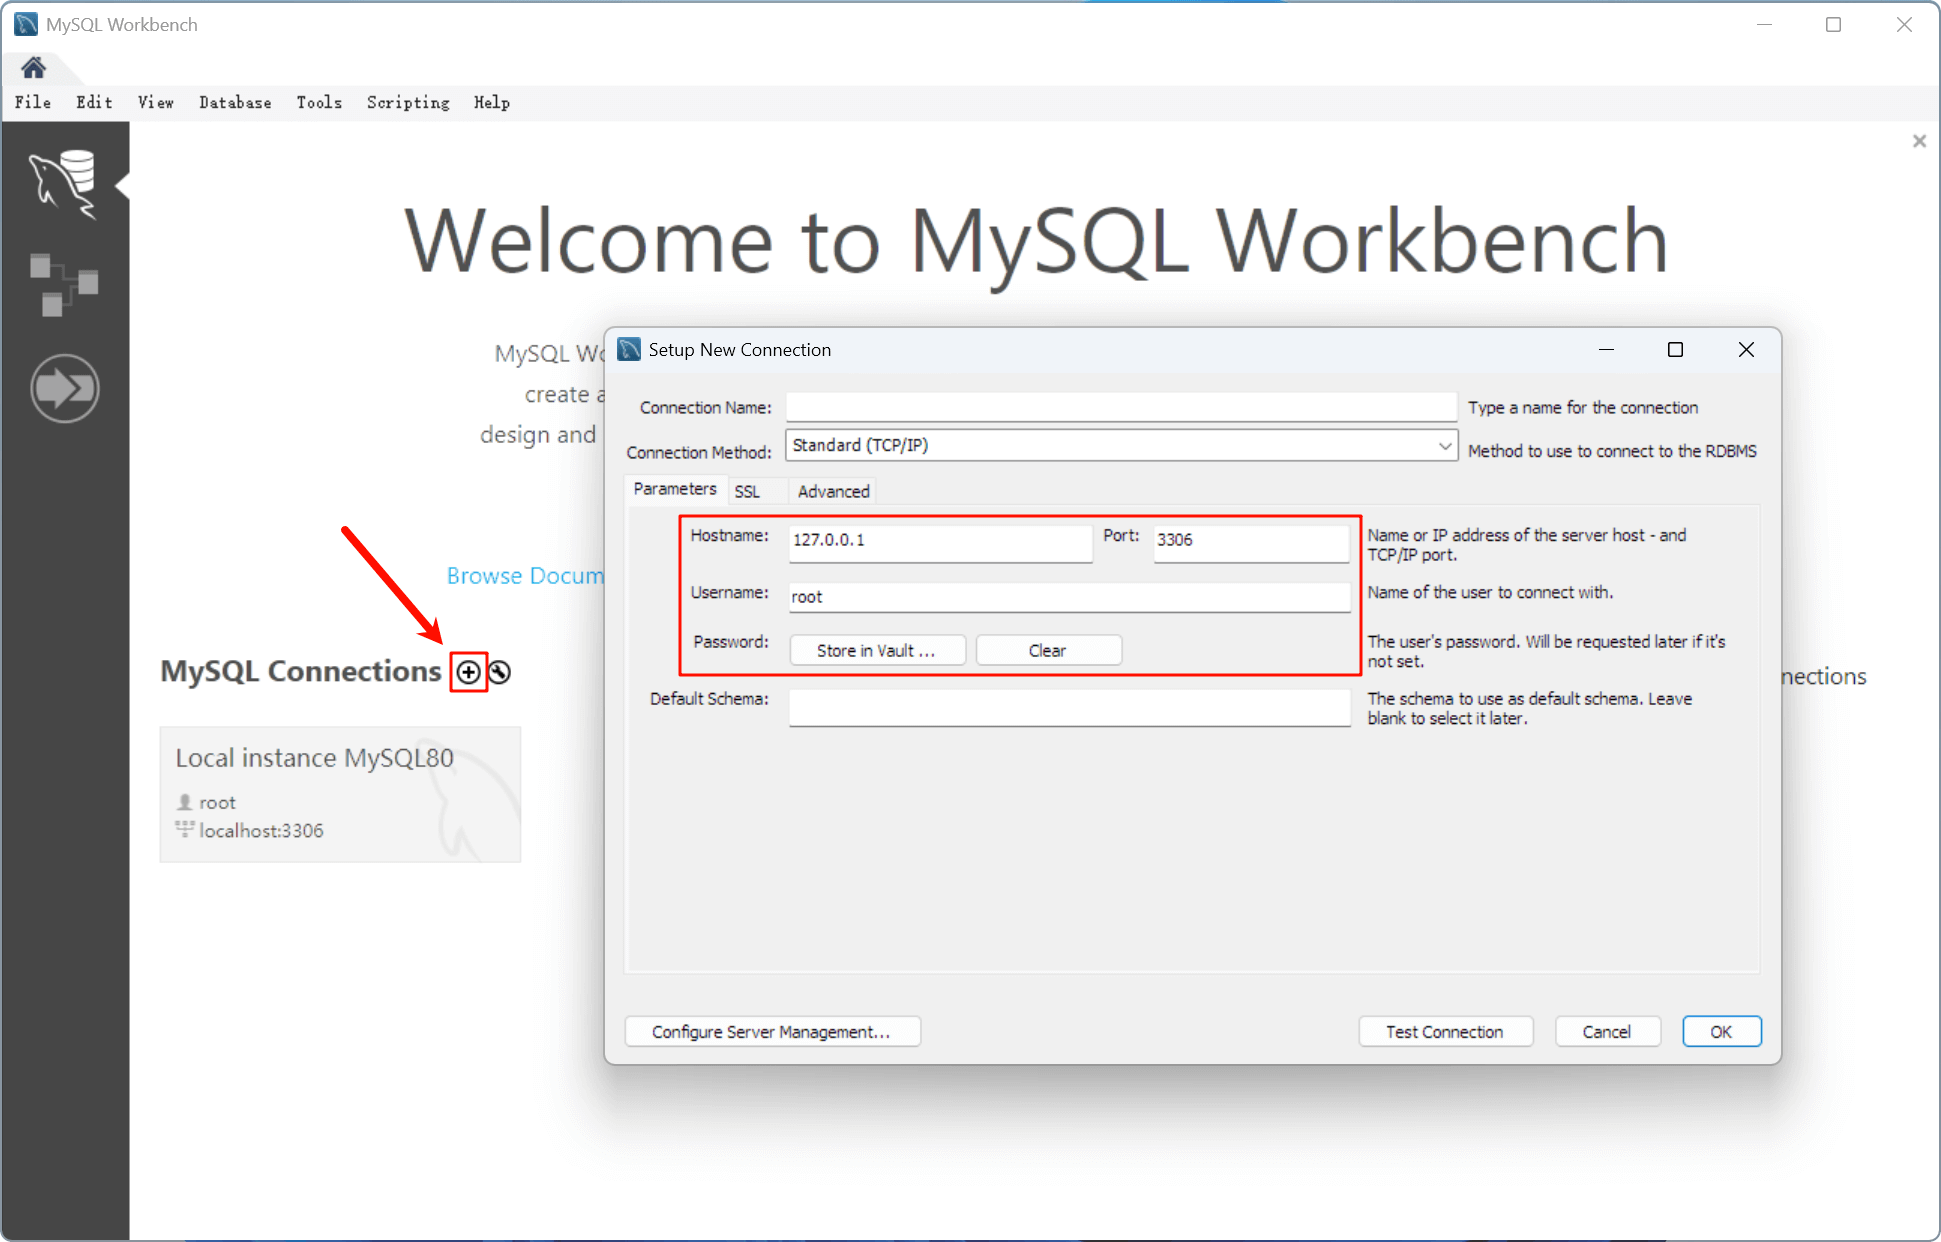Minimize the Setup New Connection dialog
This screenshot has height=1242, width=1941.
[x=1606, y=349]
